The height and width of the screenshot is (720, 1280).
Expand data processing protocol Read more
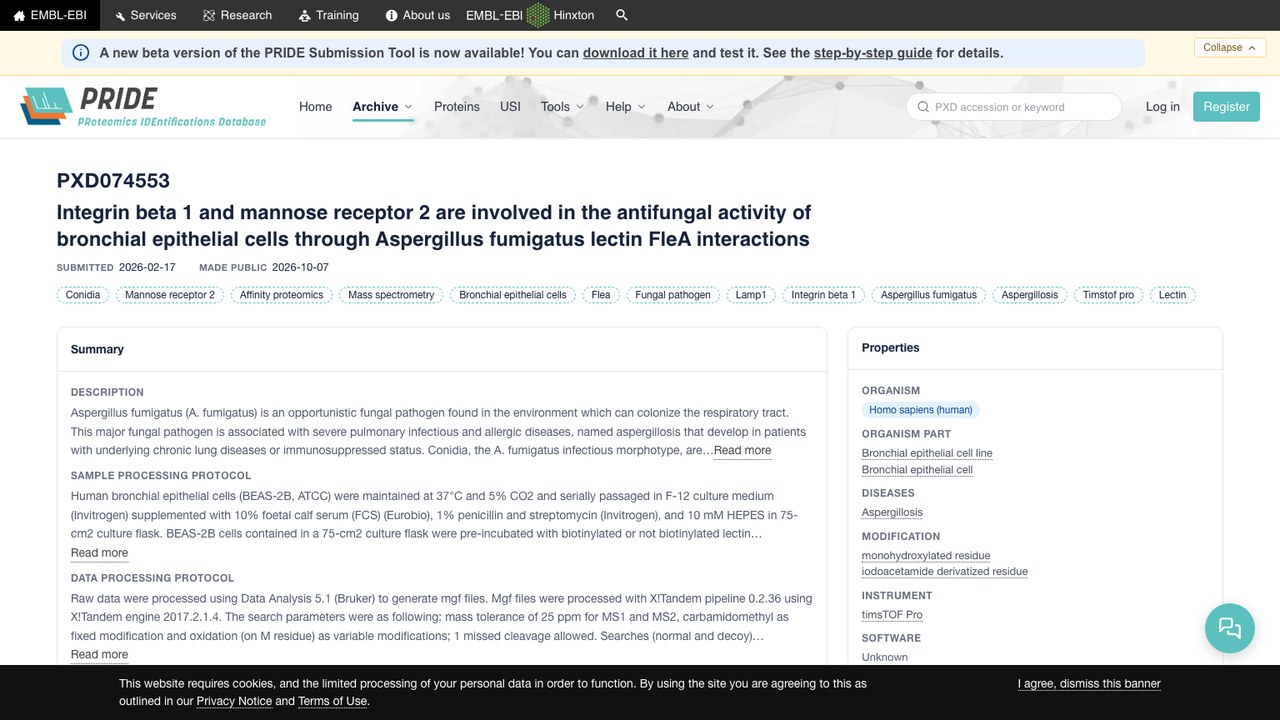[x=99, y=655]
